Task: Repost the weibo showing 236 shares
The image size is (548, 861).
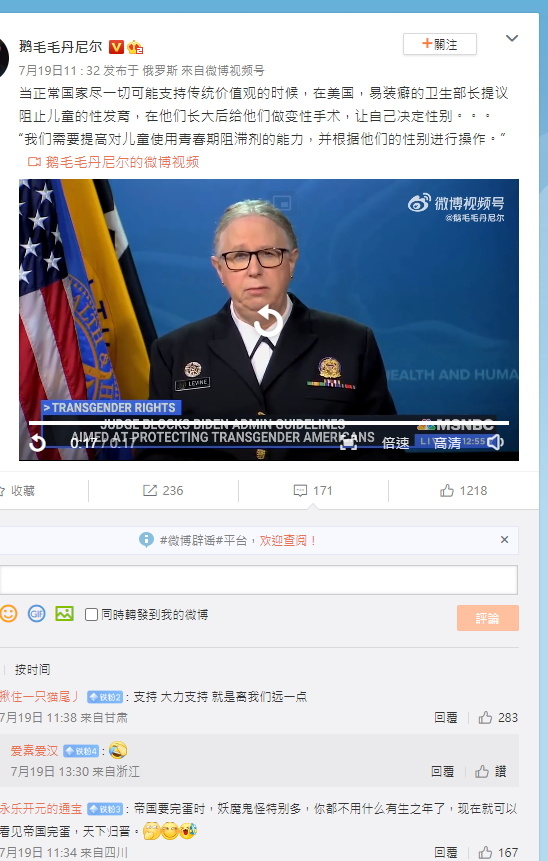Action: pyautogui.click(x=163, y=490)
